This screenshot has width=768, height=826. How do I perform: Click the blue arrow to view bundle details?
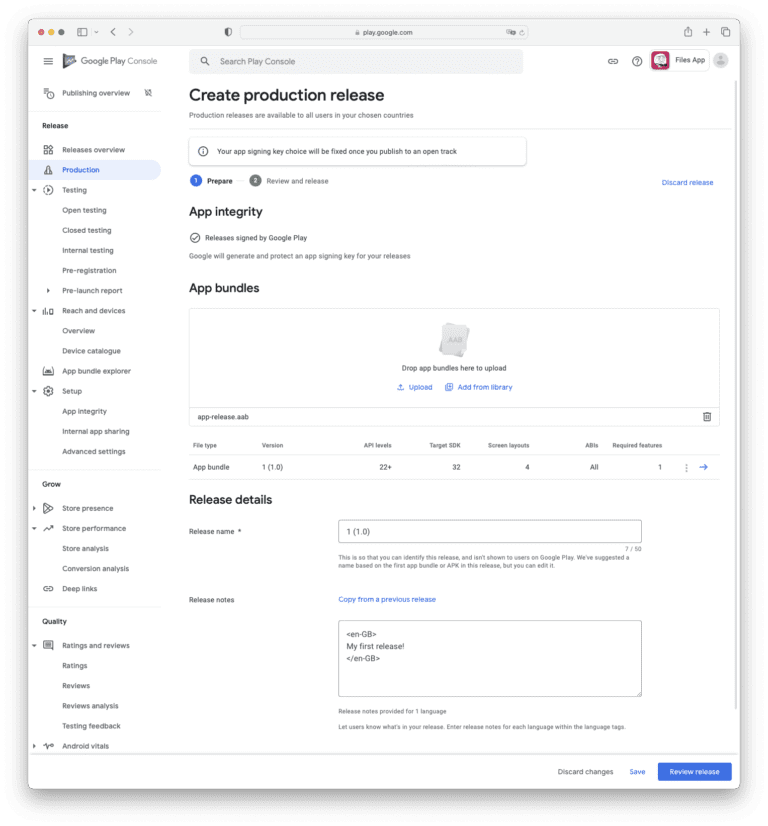click(x=705, y=466)
